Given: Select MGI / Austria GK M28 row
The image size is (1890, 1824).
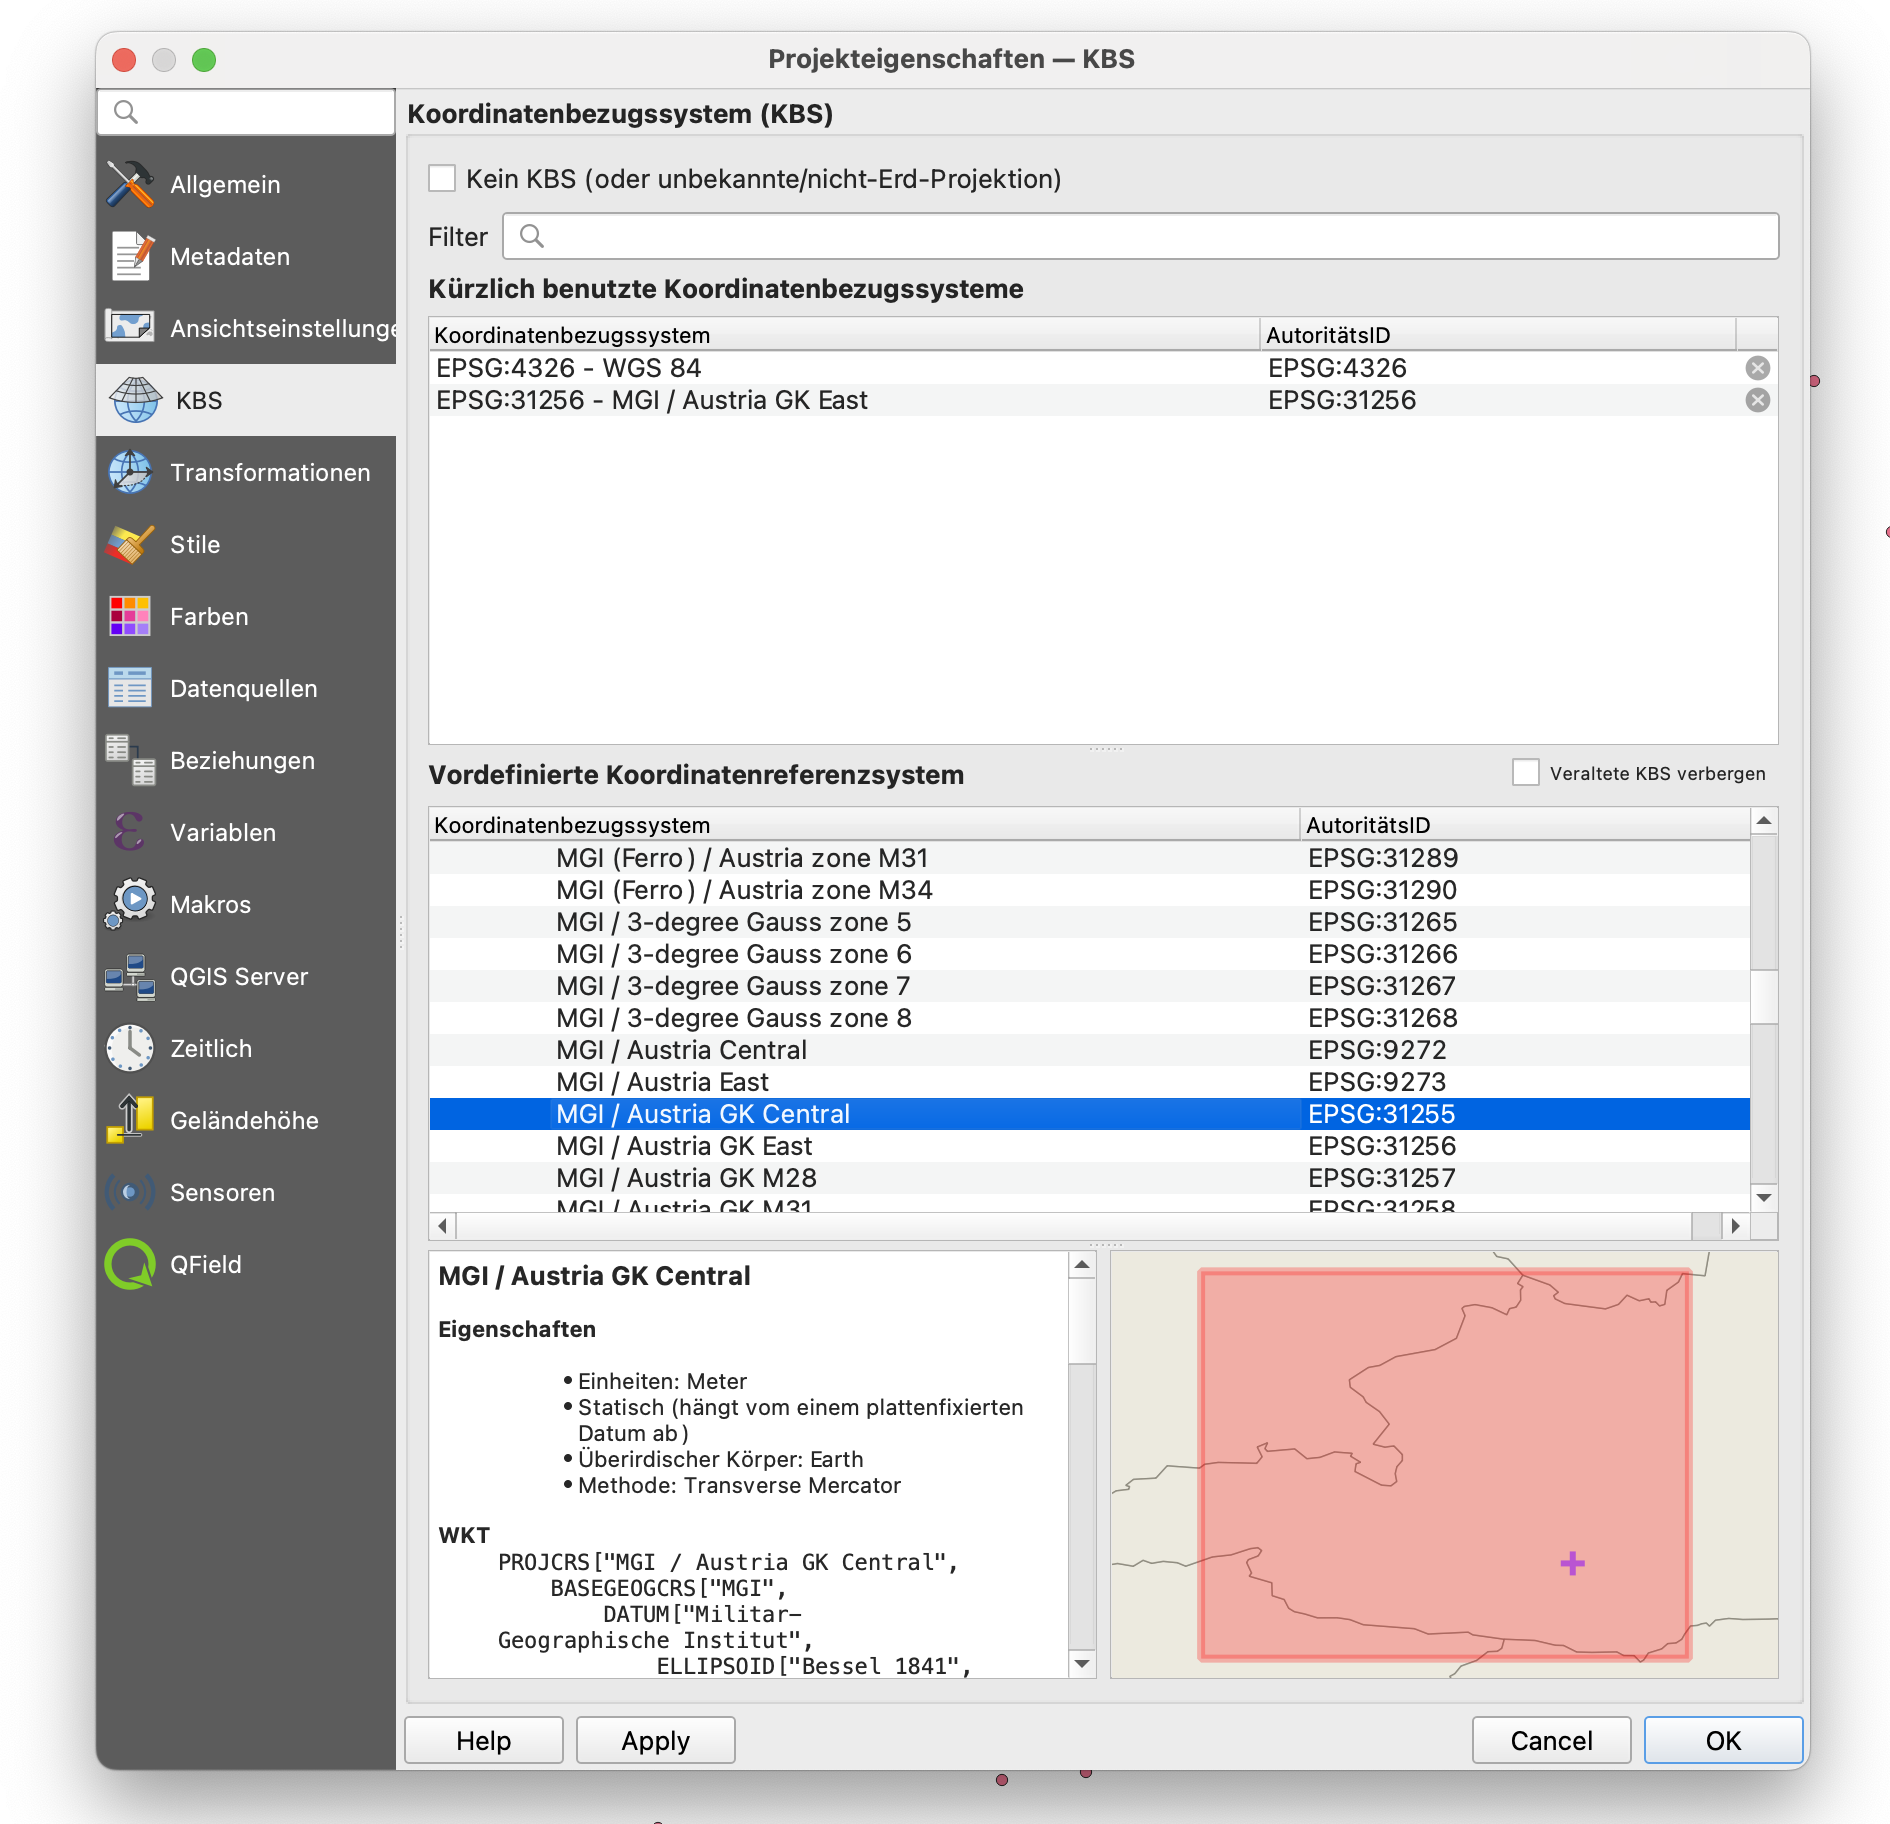Looking at the screenshot, I should coord(1089,1178).
